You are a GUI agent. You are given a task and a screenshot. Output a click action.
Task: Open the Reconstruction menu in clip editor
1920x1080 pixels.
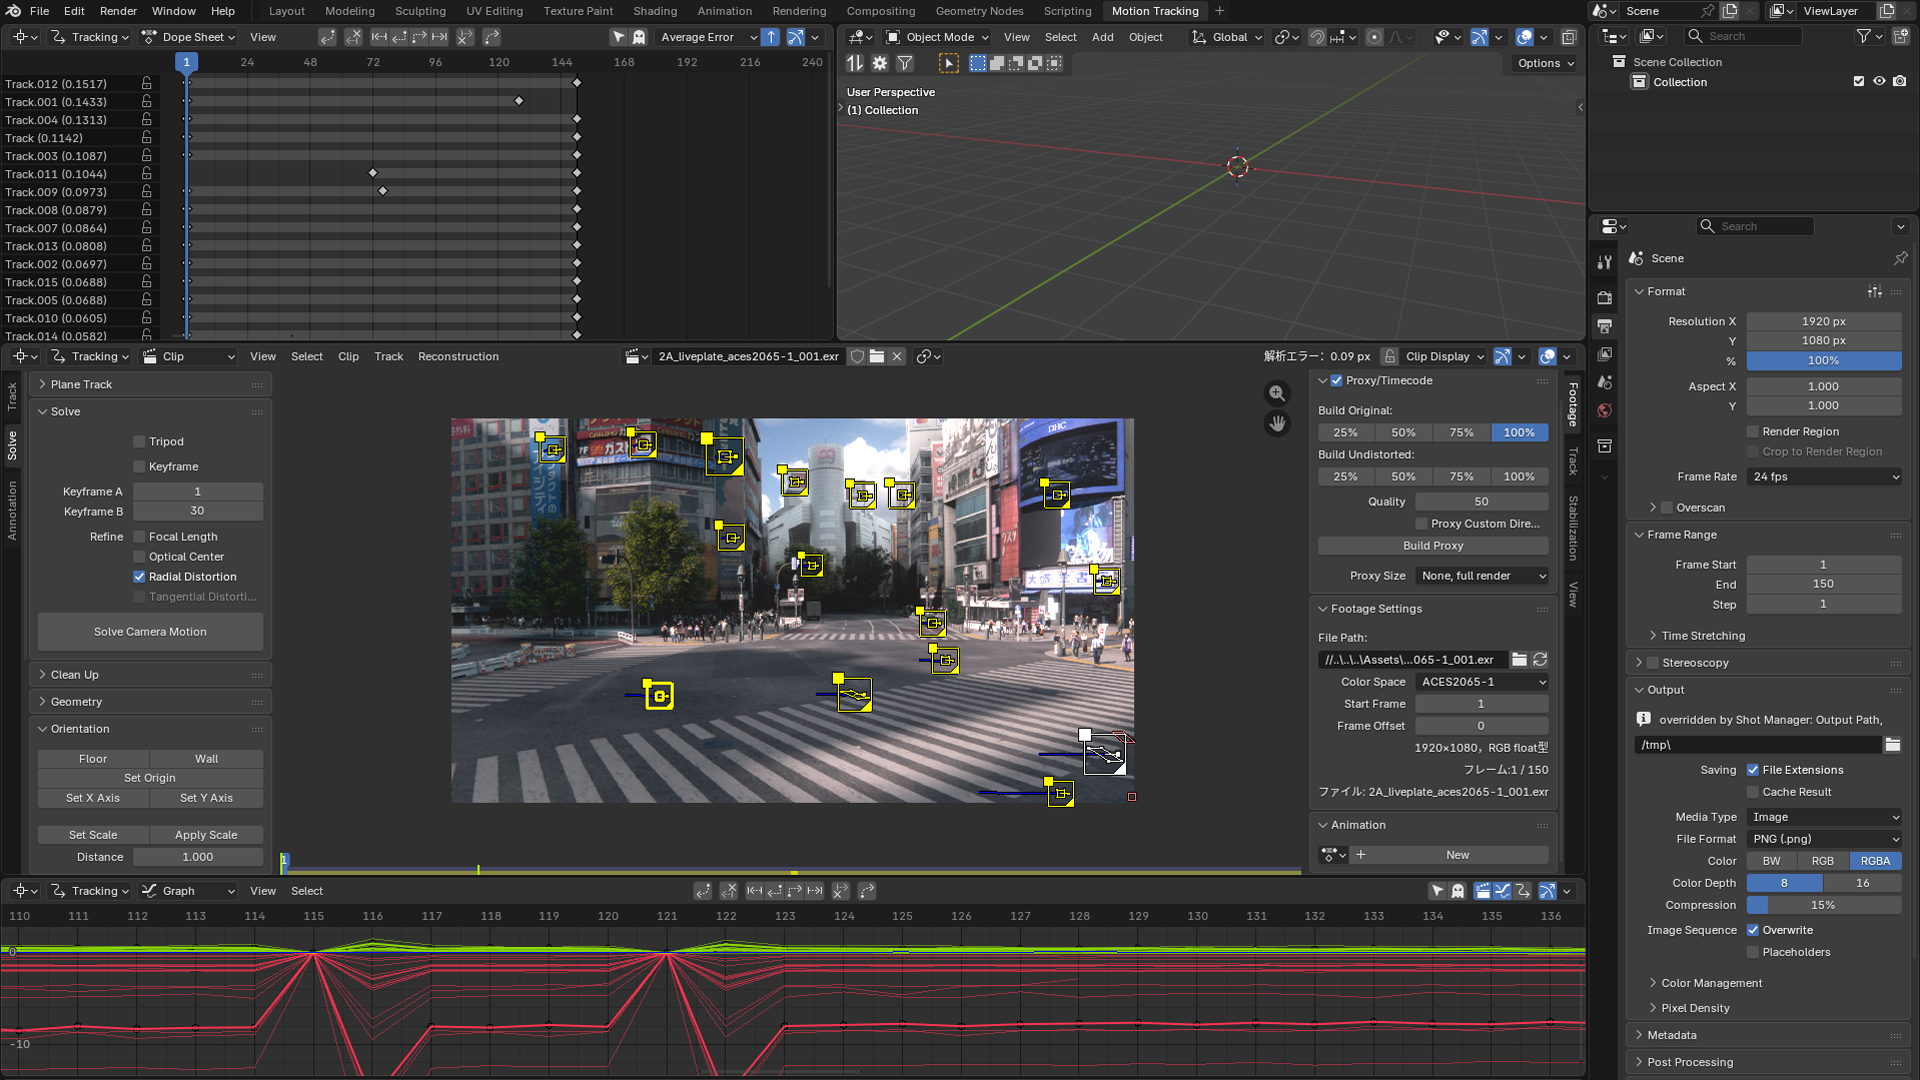pyautogui.click(x=458, y=357)
